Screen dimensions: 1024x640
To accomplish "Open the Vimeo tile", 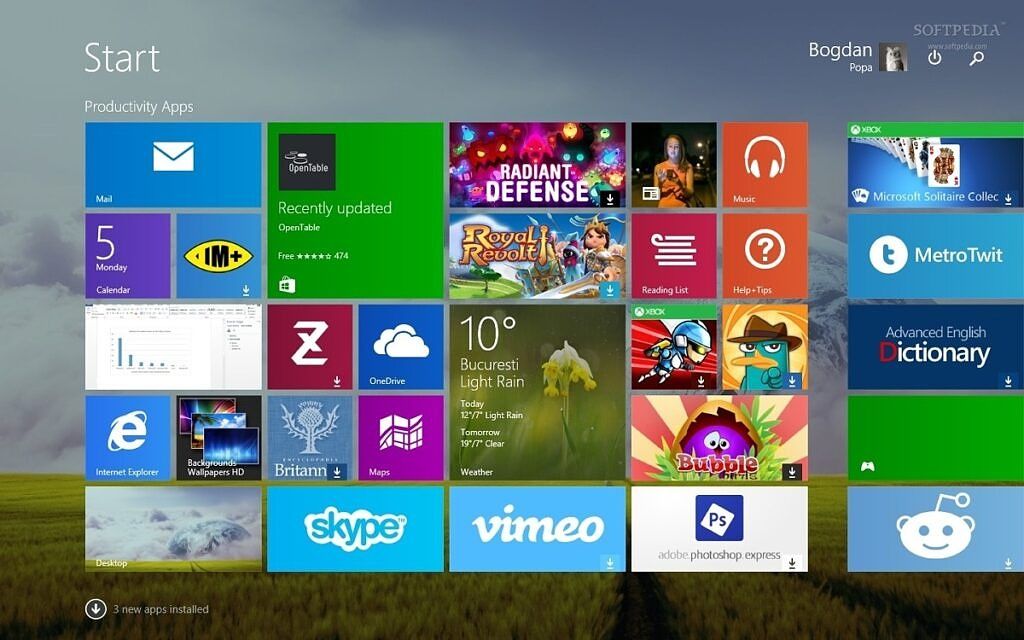I will (x=537, y=527).
